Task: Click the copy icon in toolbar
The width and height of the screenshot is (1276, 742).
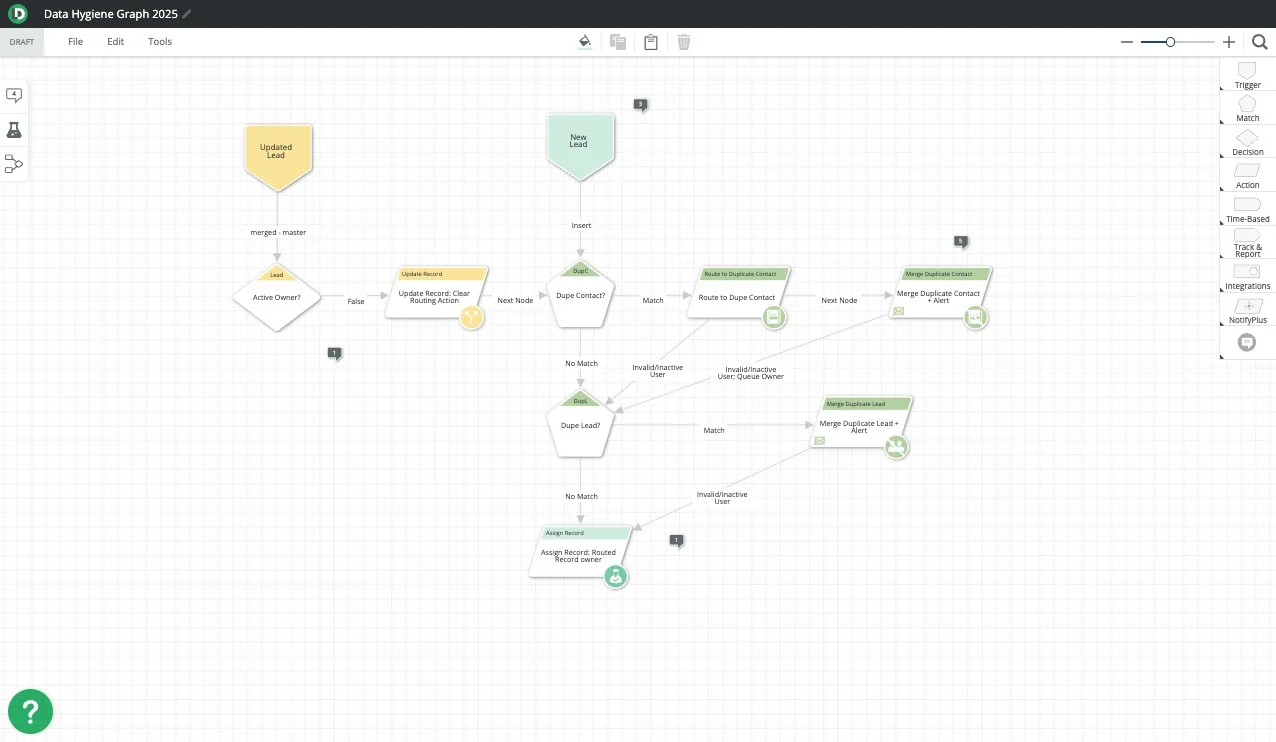Action: (618, 42)
